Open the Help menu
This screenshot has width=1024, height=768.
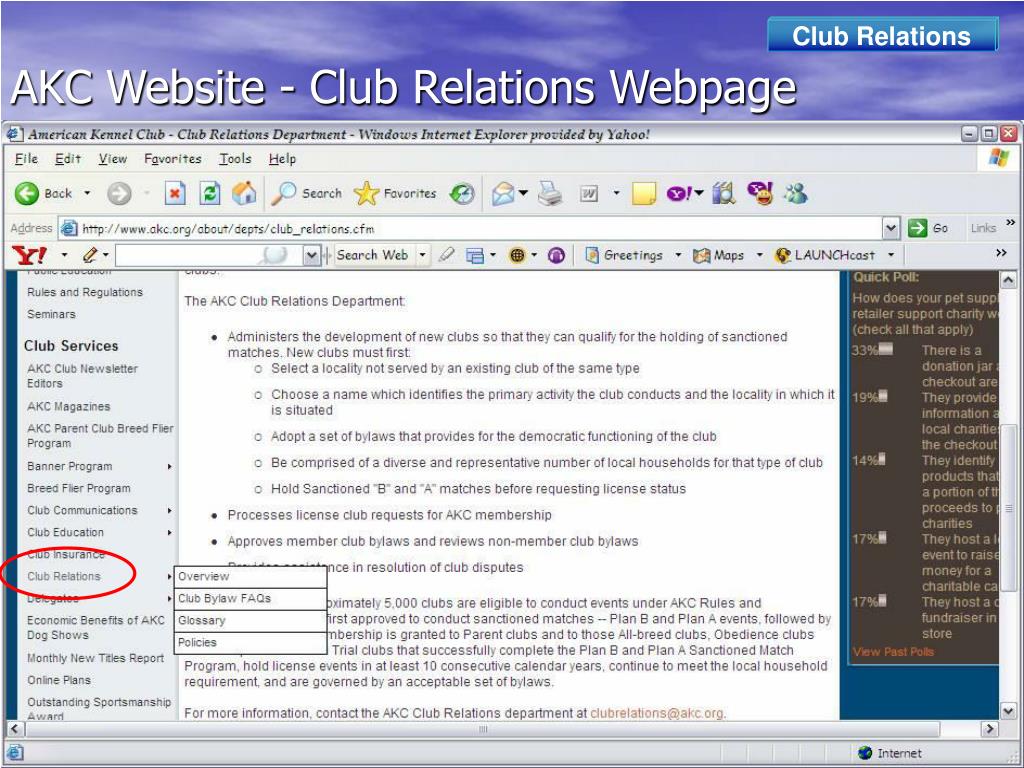click(282, 159)
